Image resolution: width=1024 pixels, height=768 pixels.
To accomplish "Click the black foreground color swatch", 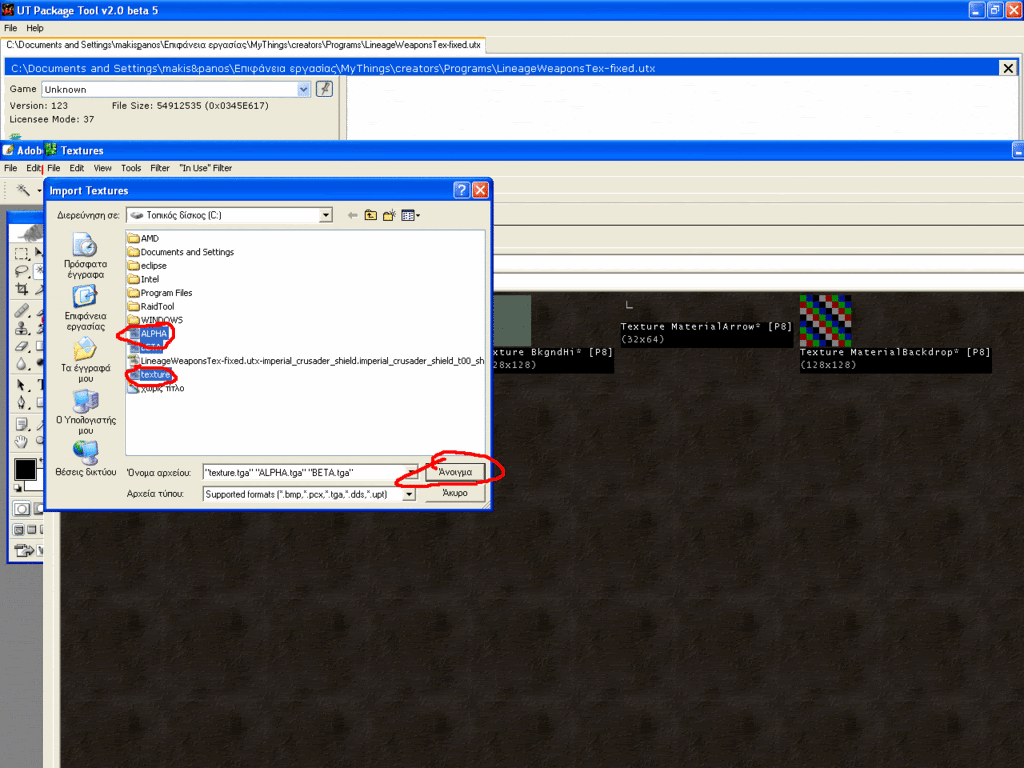I will coord(24,469).
